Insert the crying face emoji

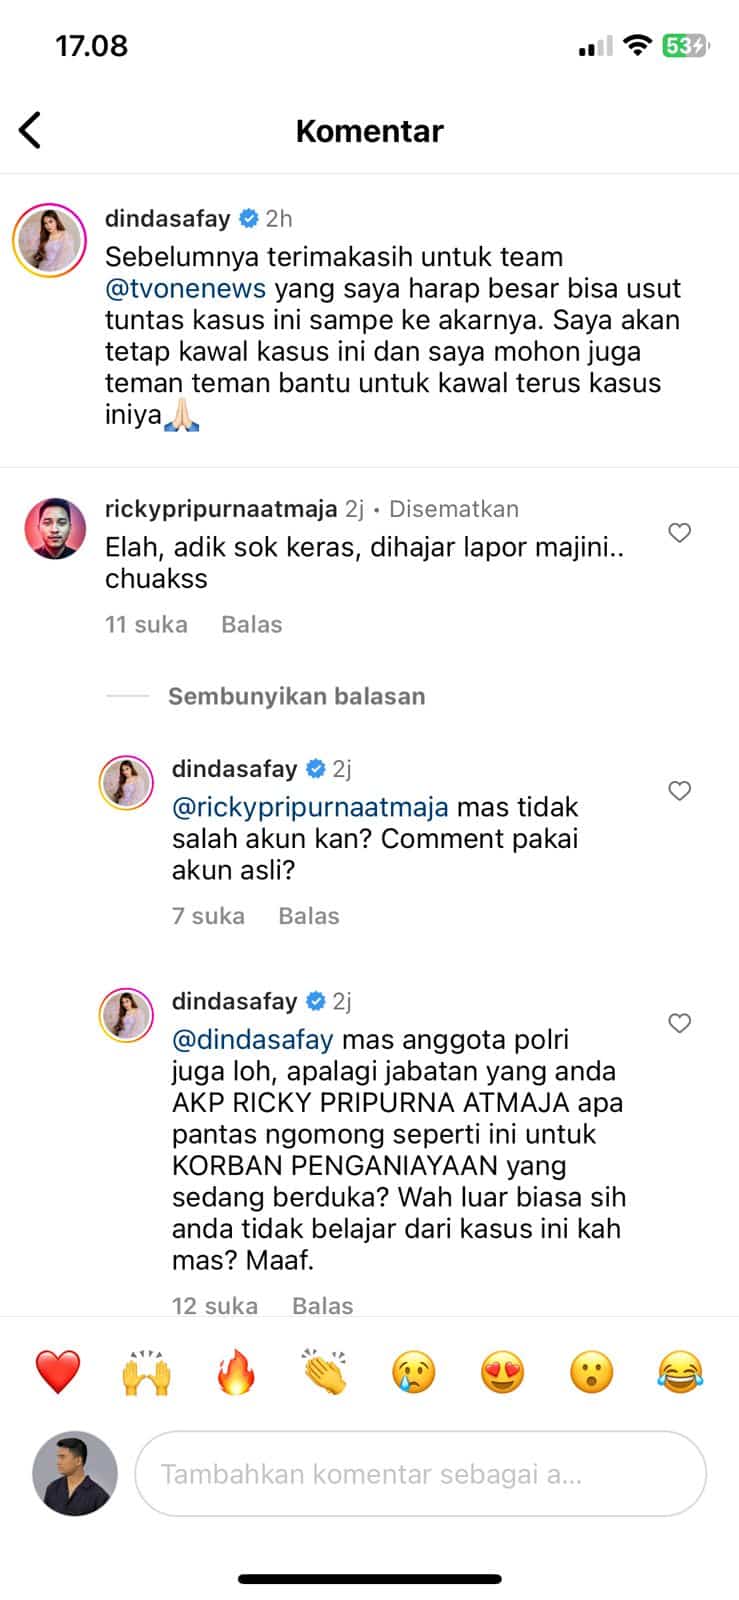click(x=414, y=1371)
